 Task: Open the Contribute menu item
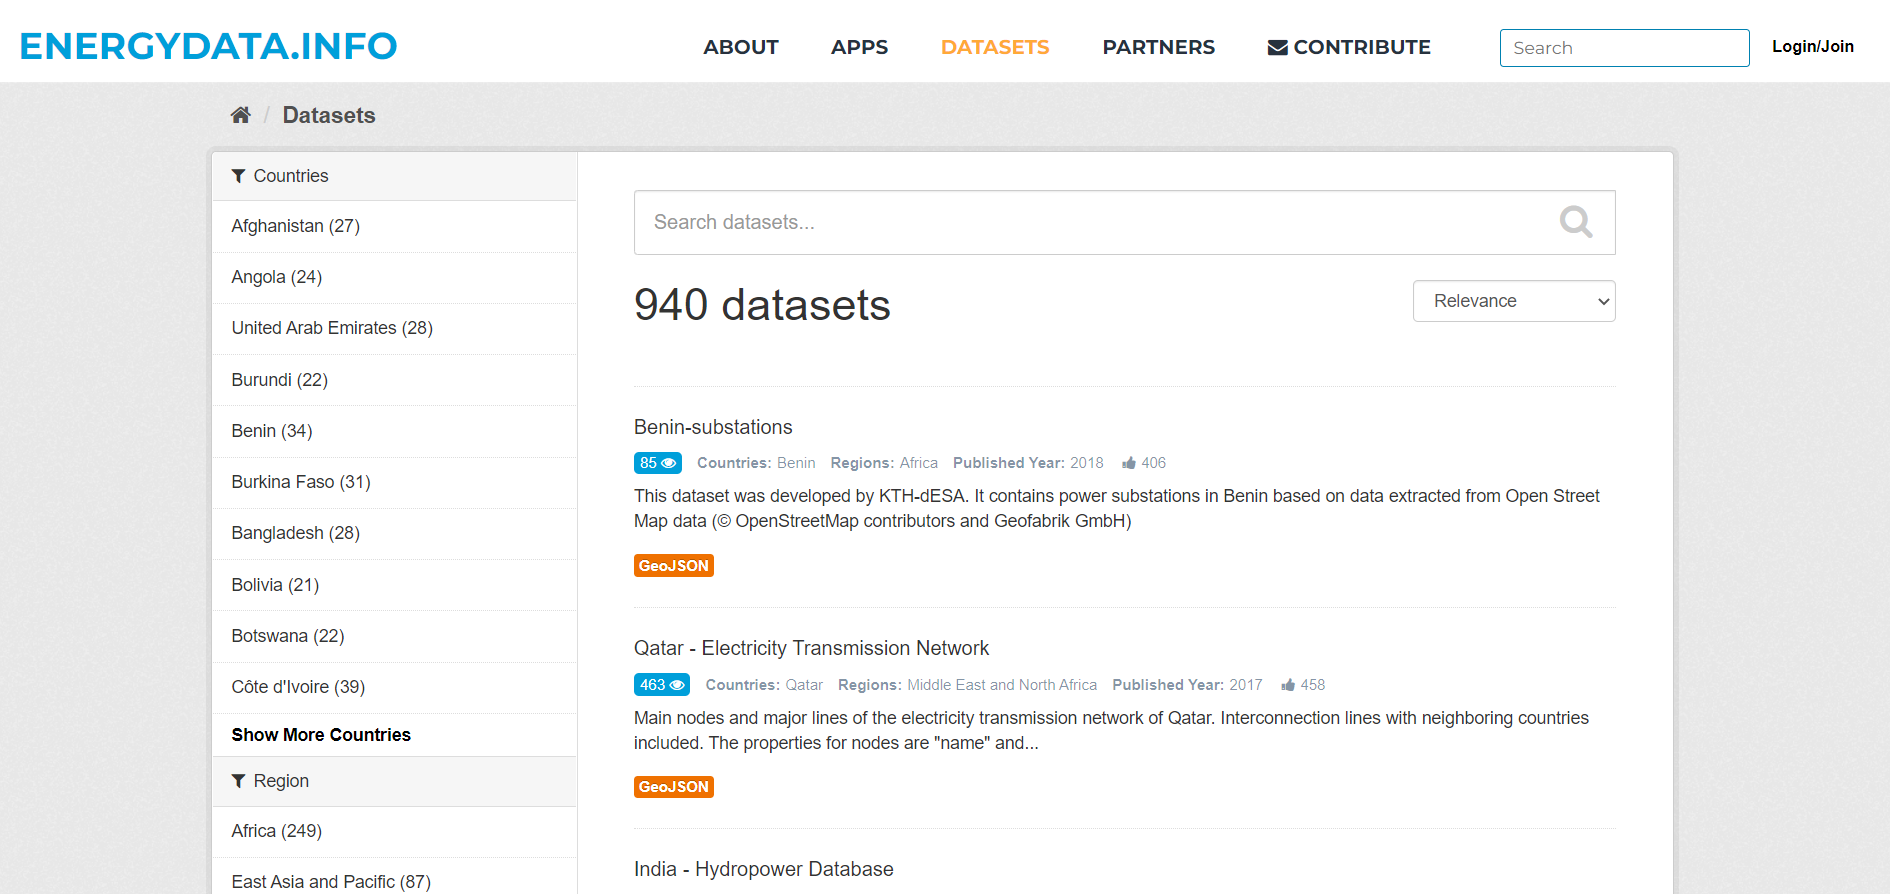[x=1349, y=47]
